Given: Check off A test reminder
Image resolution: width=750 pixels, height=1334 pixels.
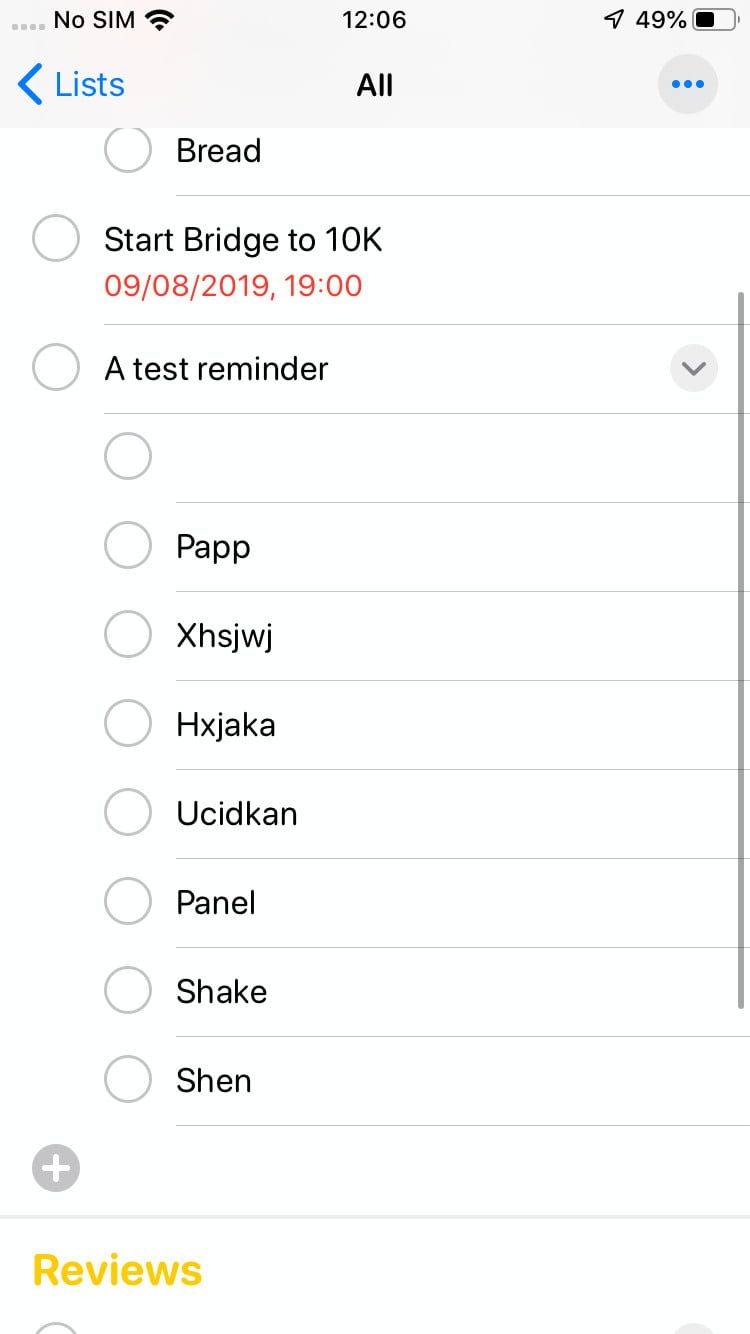Looking at the screenshot, I should click(x=56, y=368).
